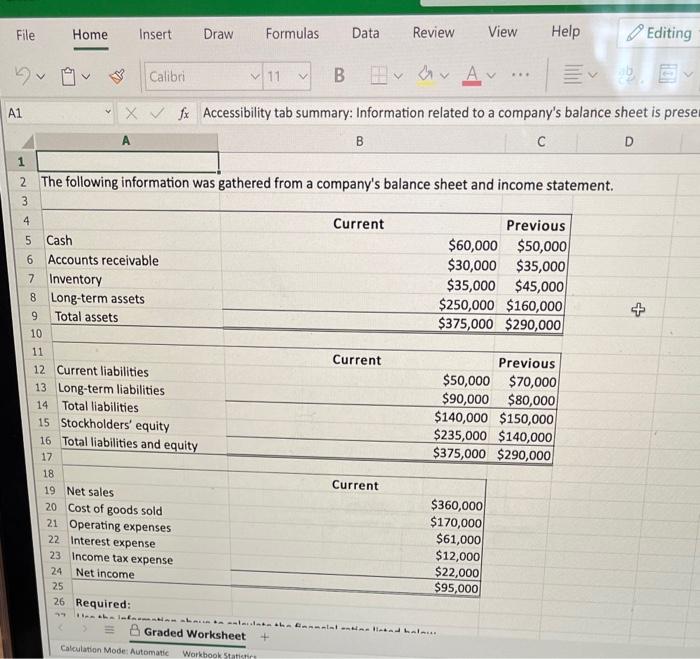
Task: Click the text alignment icon
Action: [x=573, y=74]
